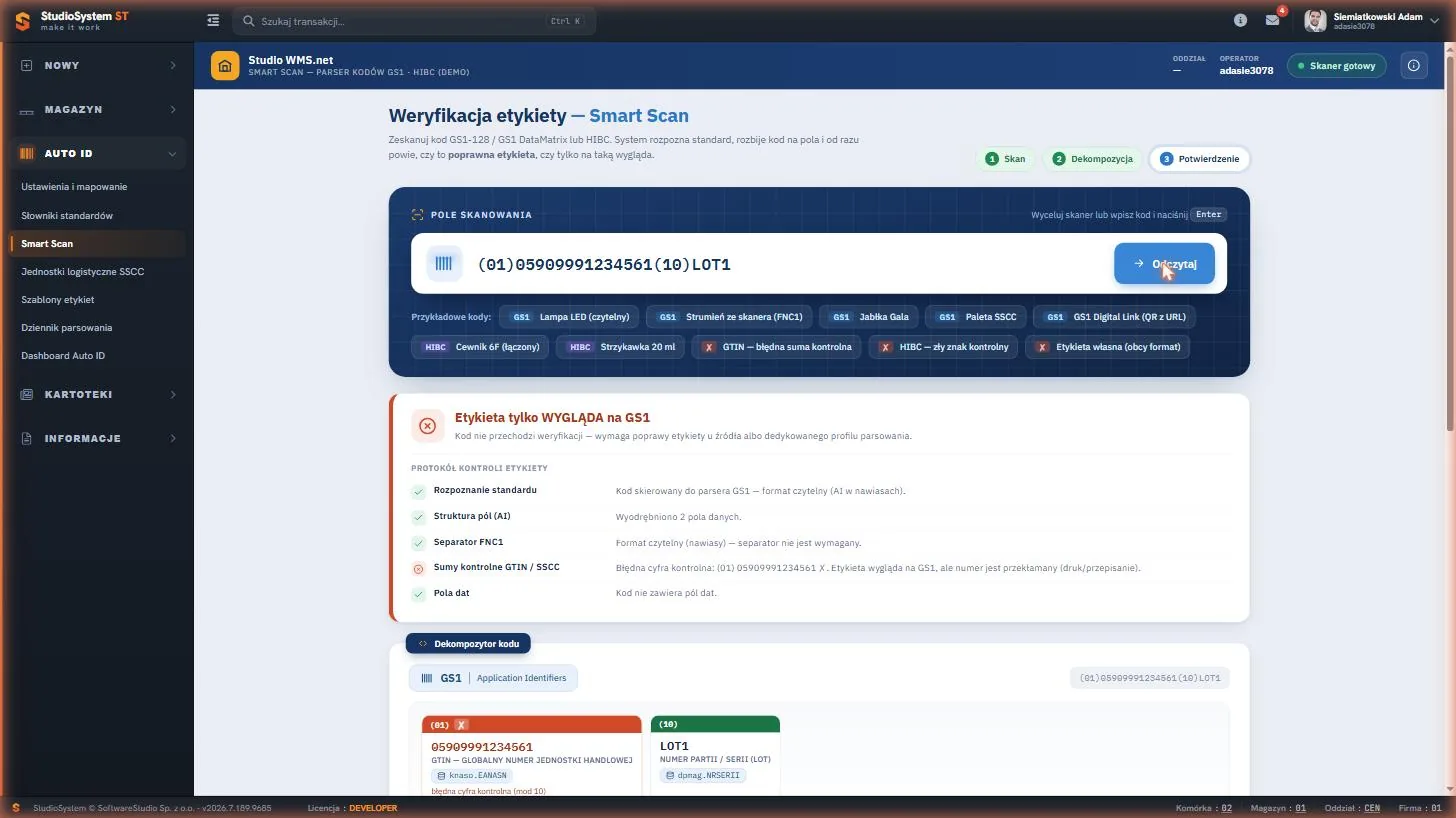Click the GTIN value 05909991234561 in the card
1456x818 pixels.
click(x=482, y=747)
